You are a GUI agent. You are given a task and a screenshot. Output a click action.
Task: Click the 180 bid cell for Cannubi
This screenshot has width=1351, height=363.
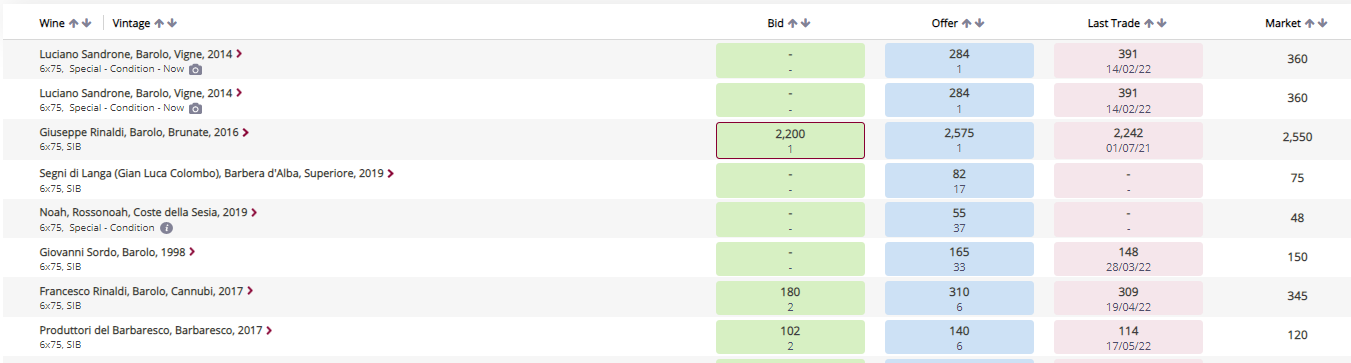[790, 299]
